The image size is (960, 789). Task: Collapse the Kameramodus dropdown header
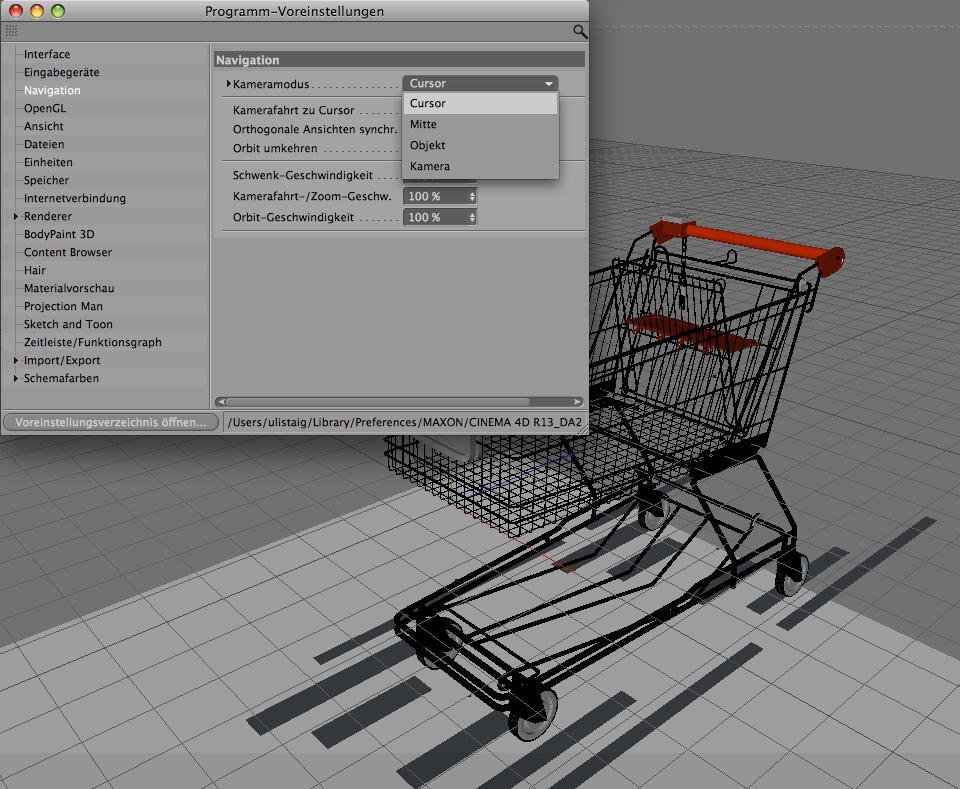(480, 84)
